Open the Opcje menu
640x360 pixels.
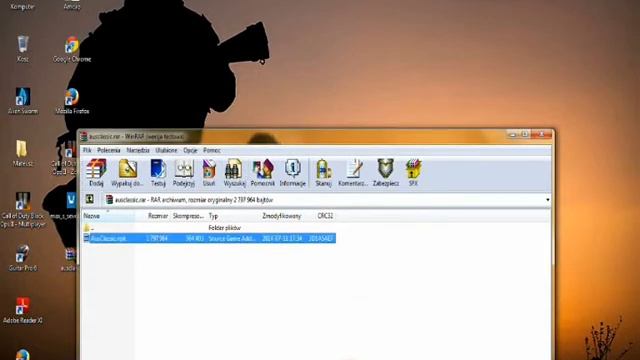(x=190, y=150)
